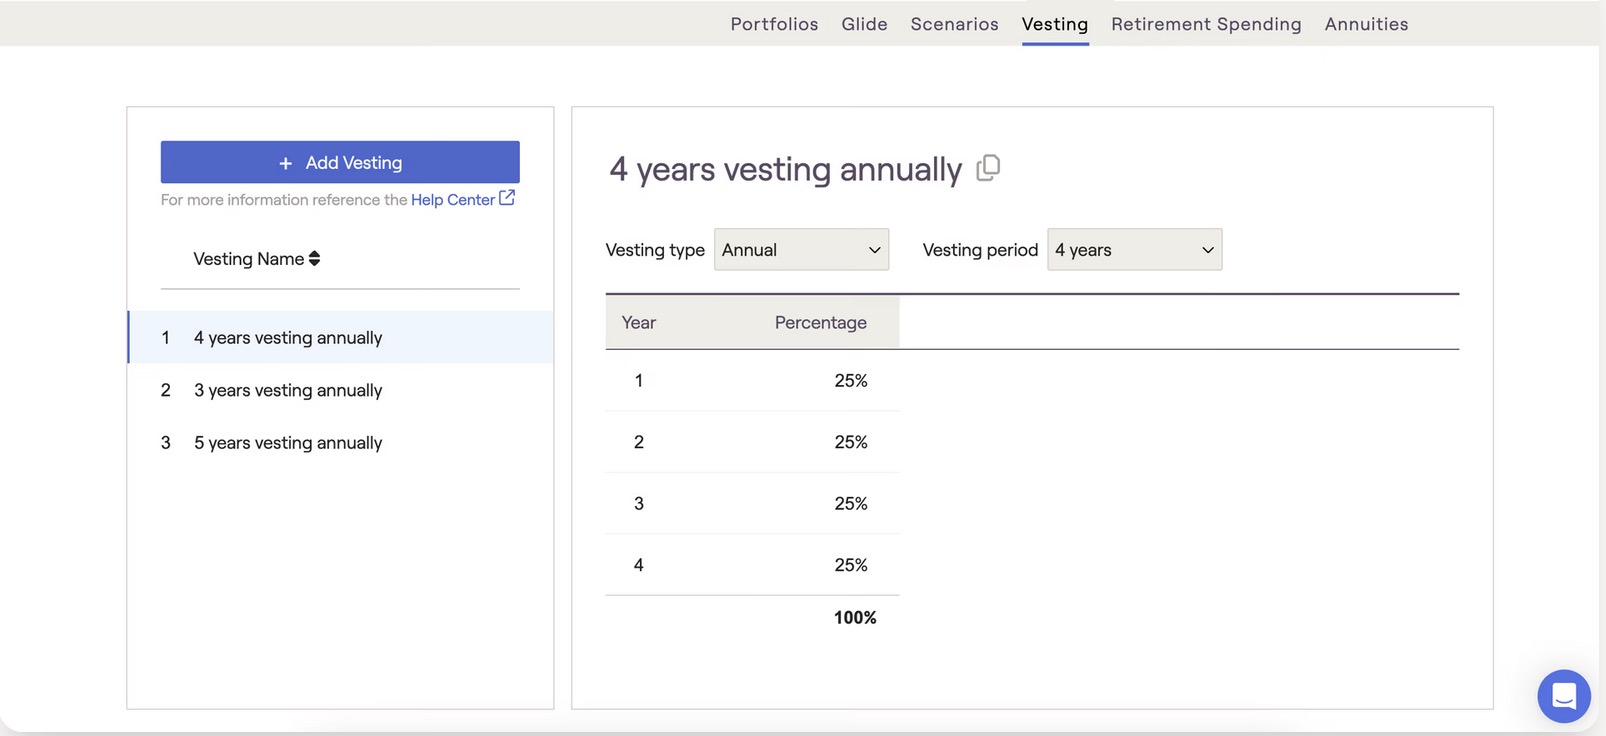This screenshot has height=736, width=1606.
Task: Open the chat support widget
Action: (1563, 695)
